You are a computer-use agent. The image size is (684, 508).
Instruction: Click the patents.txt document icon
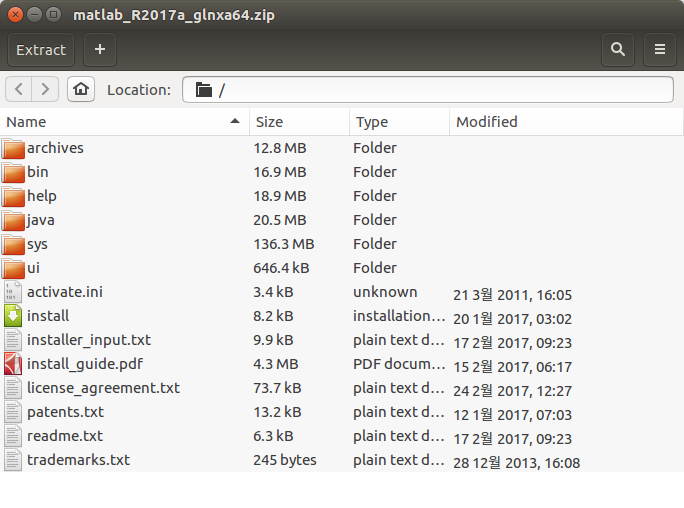click(13, 412)
